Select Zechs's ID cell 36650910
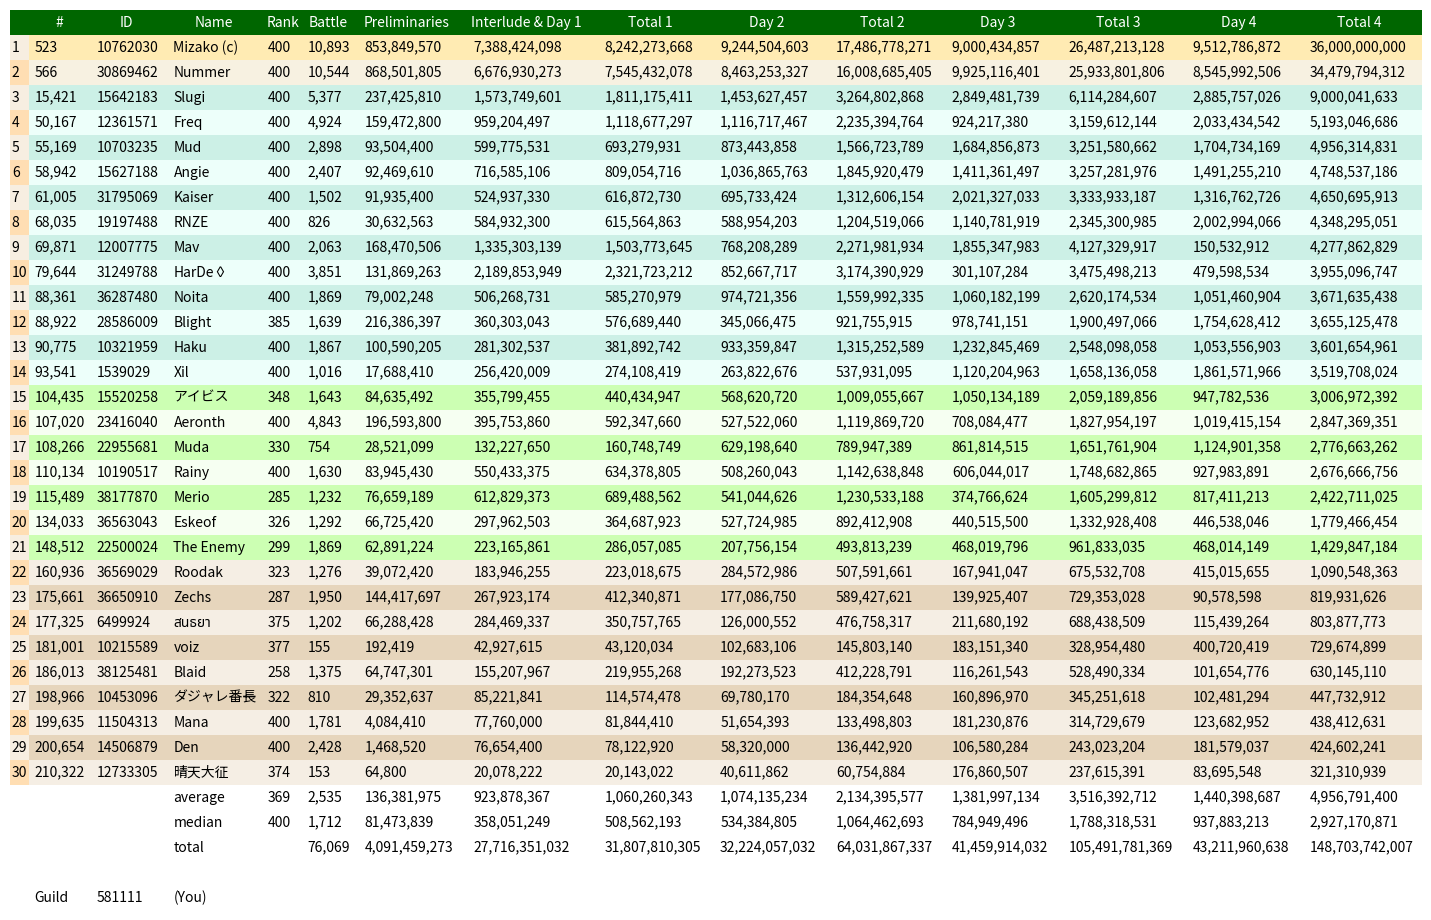The image size is (1431, 920). [127, 597]
